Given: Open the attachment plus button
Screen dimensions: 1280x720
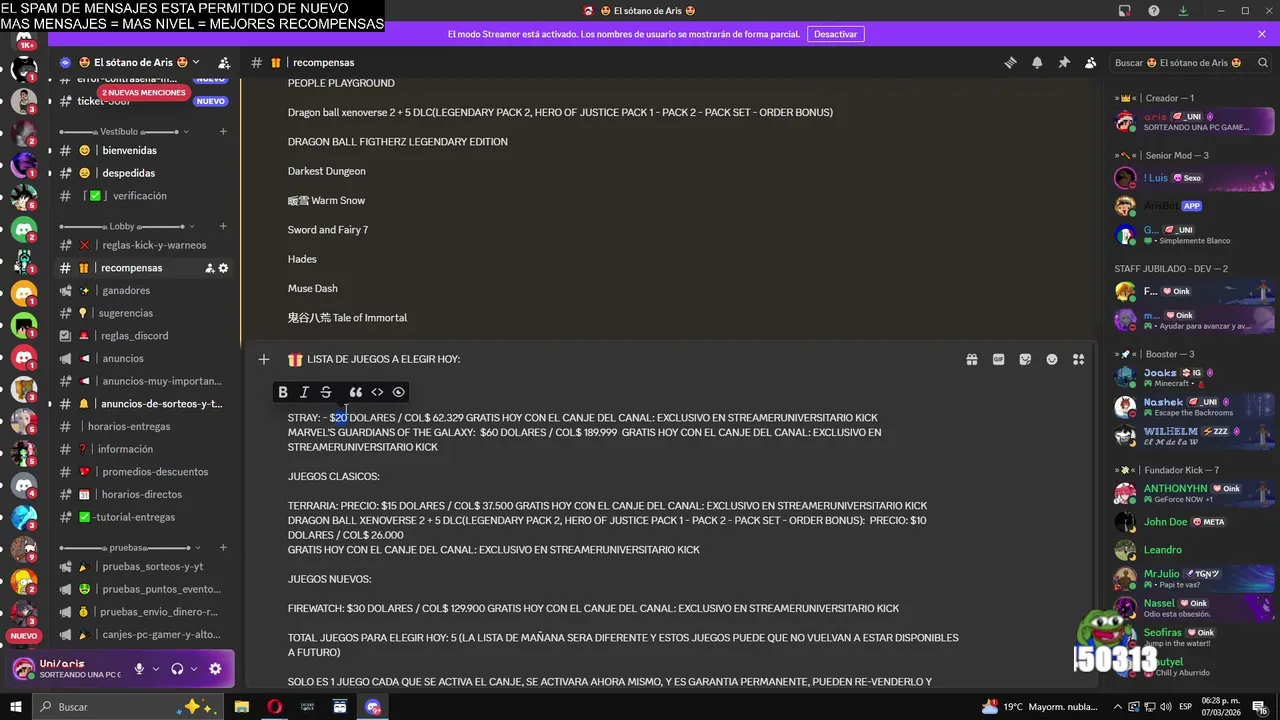Looking at the screenshot, I should pos(263,359).
